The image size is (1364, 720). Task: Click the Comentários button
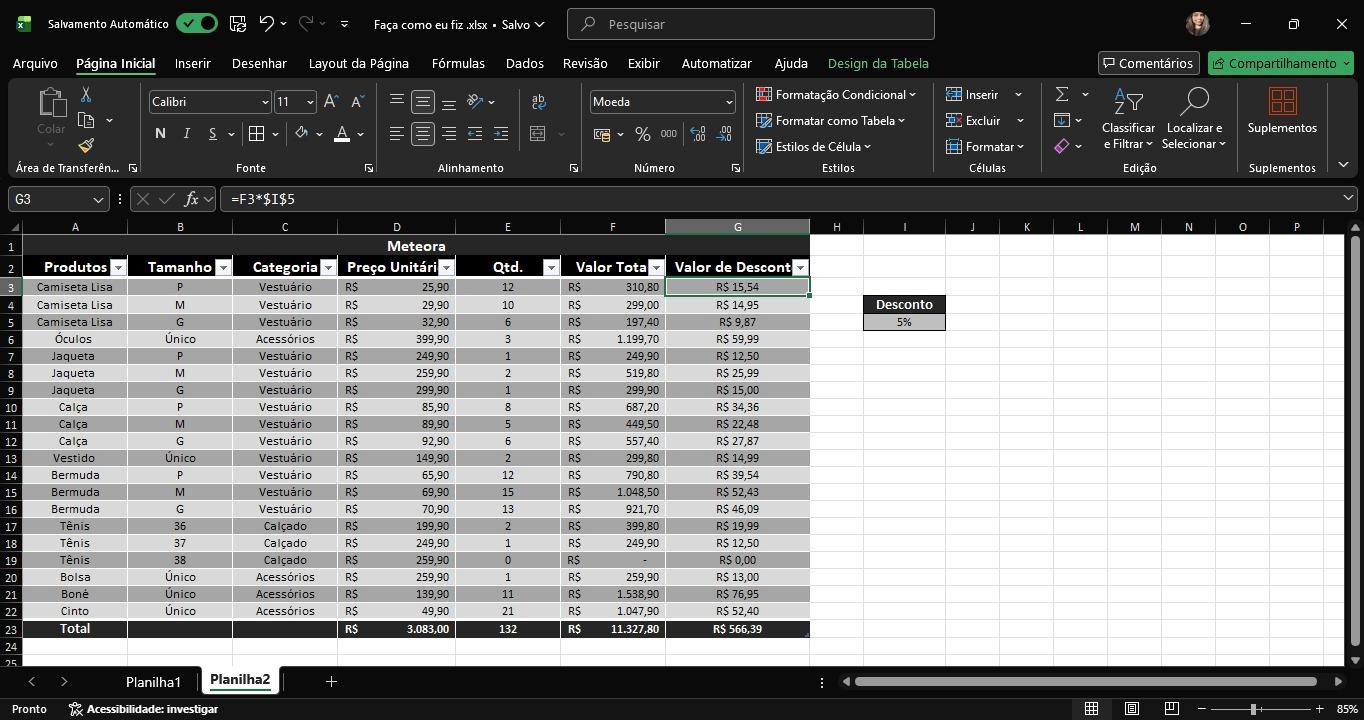pyautogui.click(x=1148, y=63)
